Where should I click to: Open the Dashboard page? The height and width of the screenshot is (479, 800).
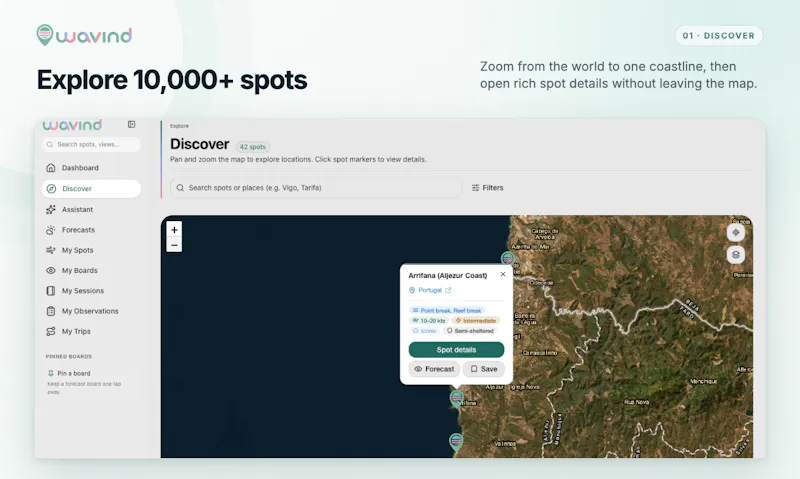91,168
